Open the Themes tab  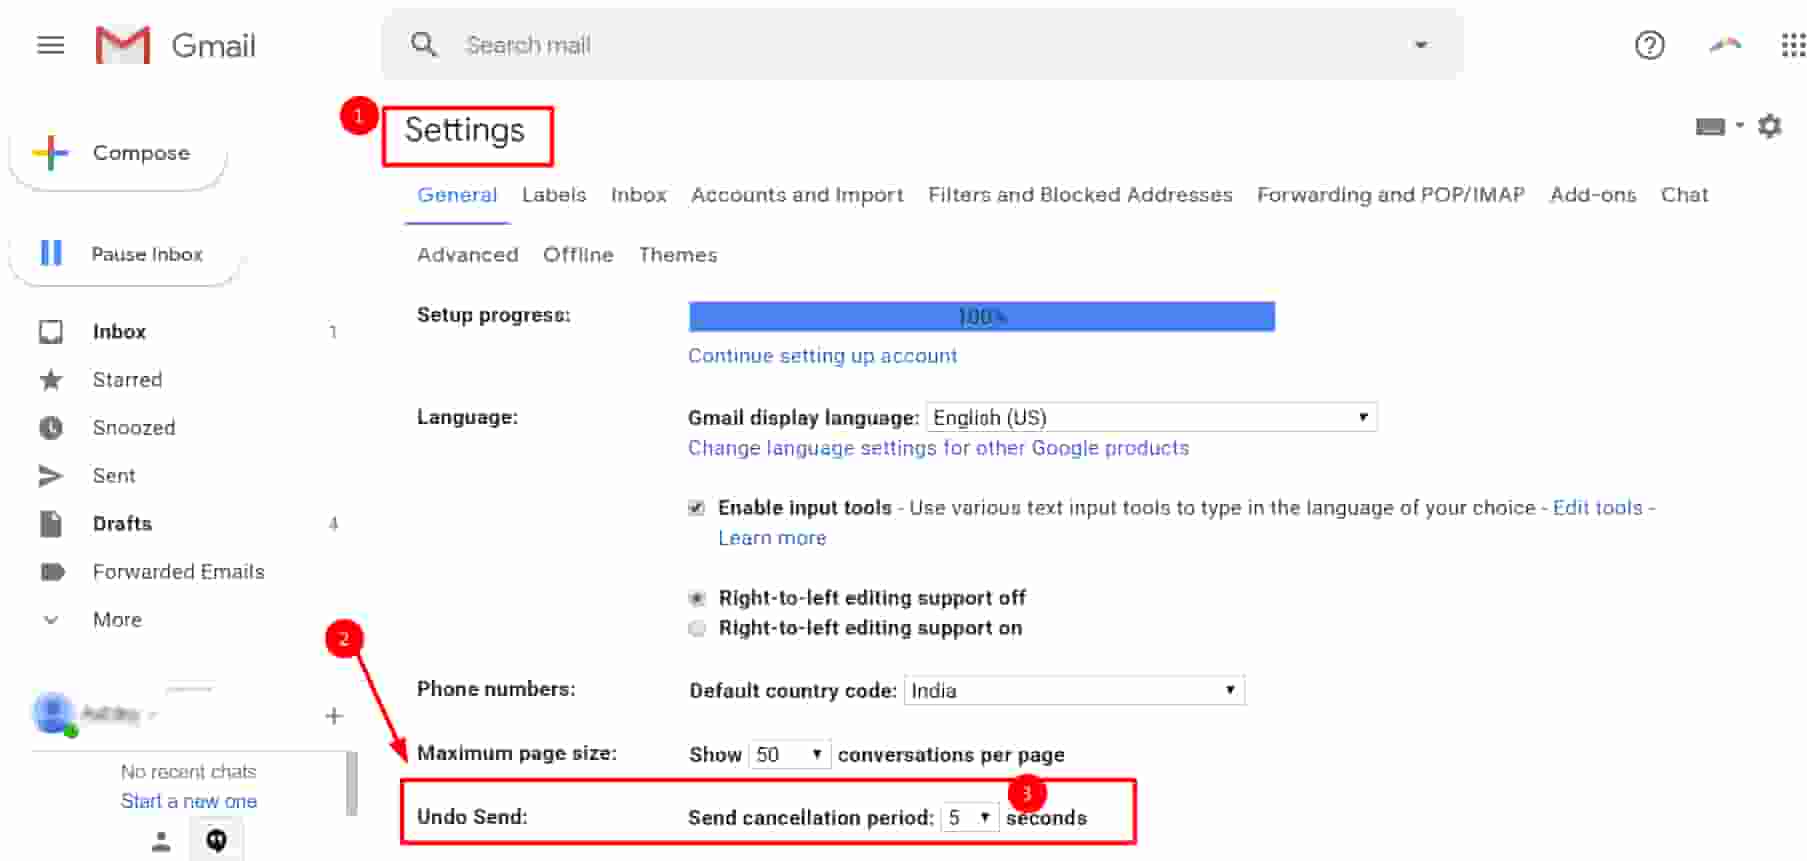(x=678, y=255)
